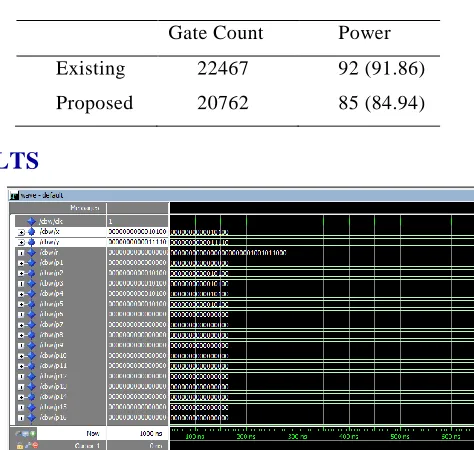Click the diamond icon of /cbw/p8 signal
The width and height of the screenshot is (474, 450).
pos(31,335)
